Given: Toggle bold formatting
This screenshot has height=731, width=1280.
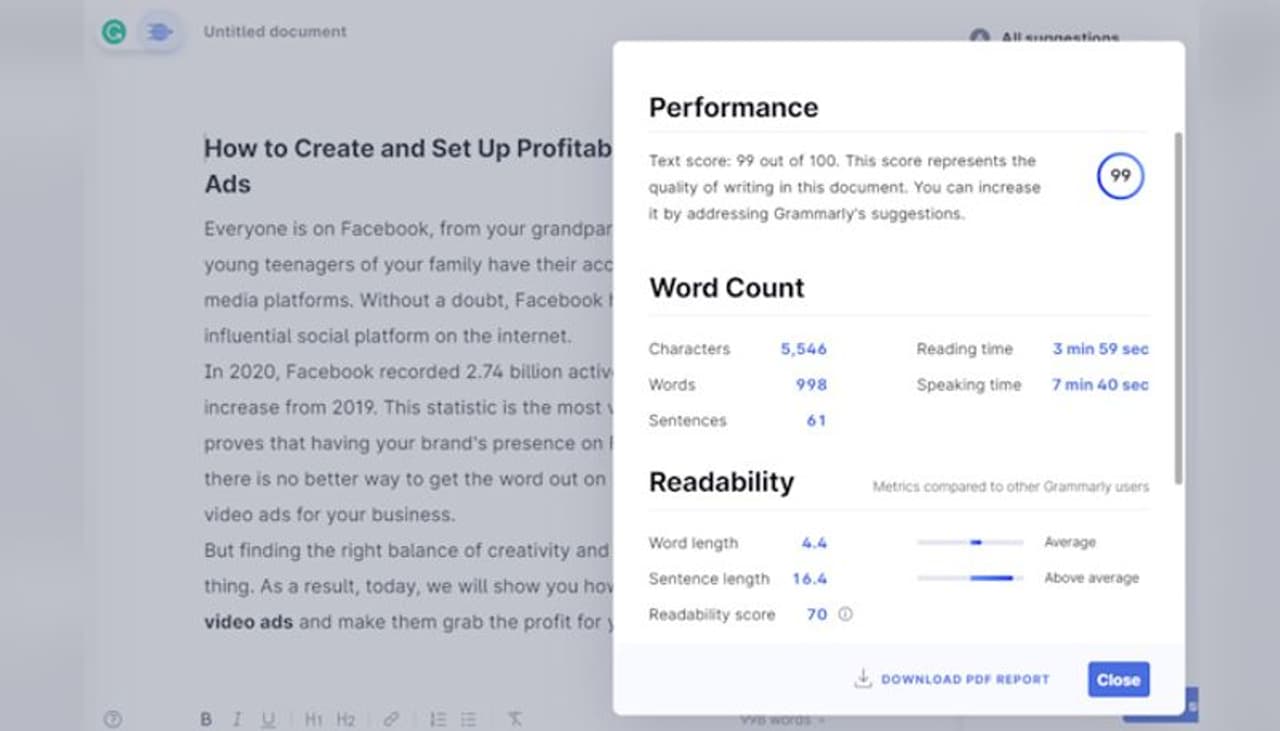Looking at the screenshot, I should [206, 719].
